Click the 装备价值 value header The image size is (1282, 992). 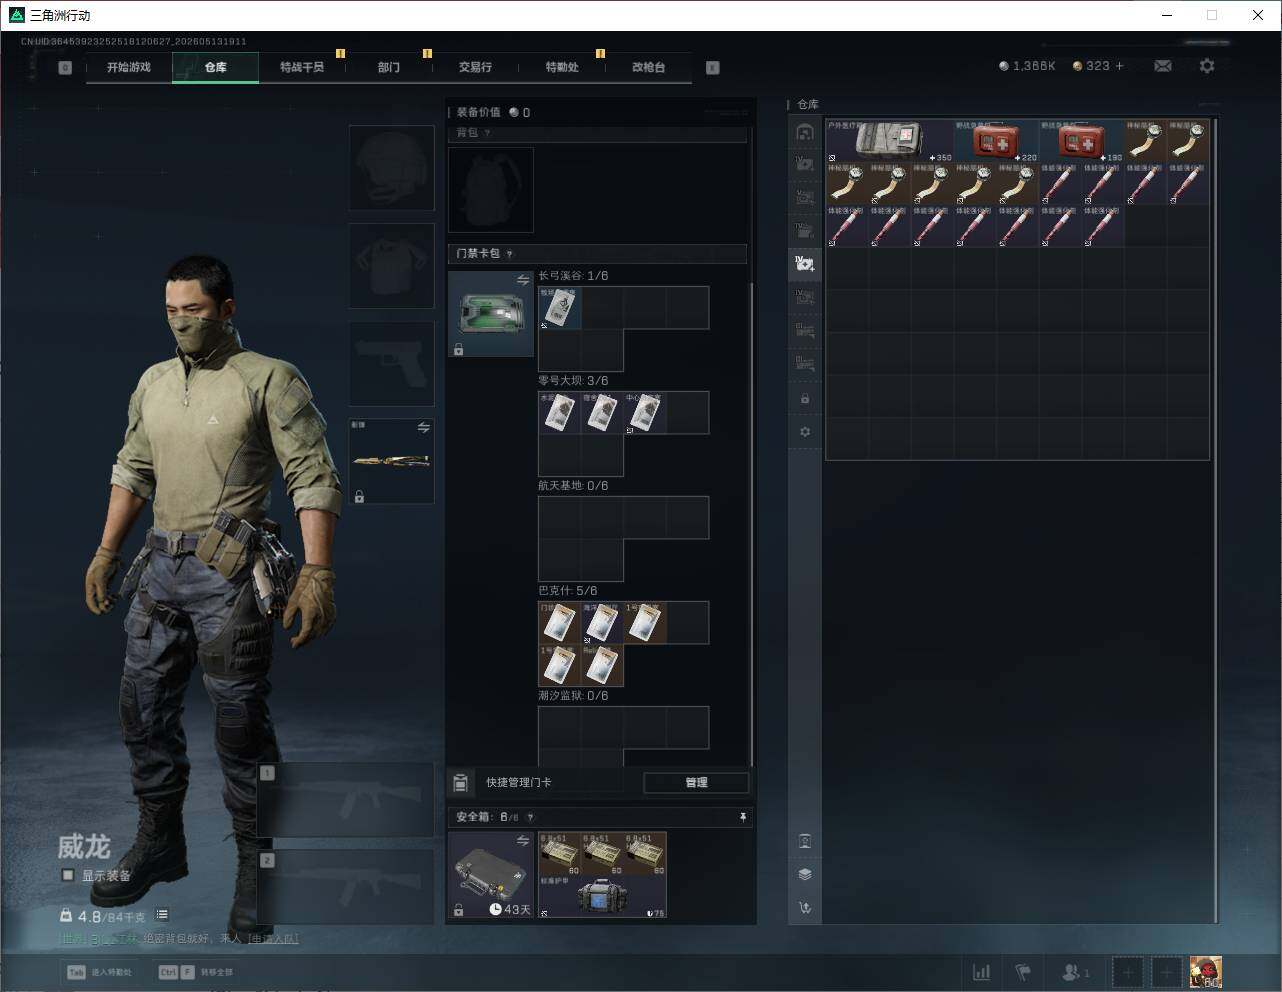point(493,112)
